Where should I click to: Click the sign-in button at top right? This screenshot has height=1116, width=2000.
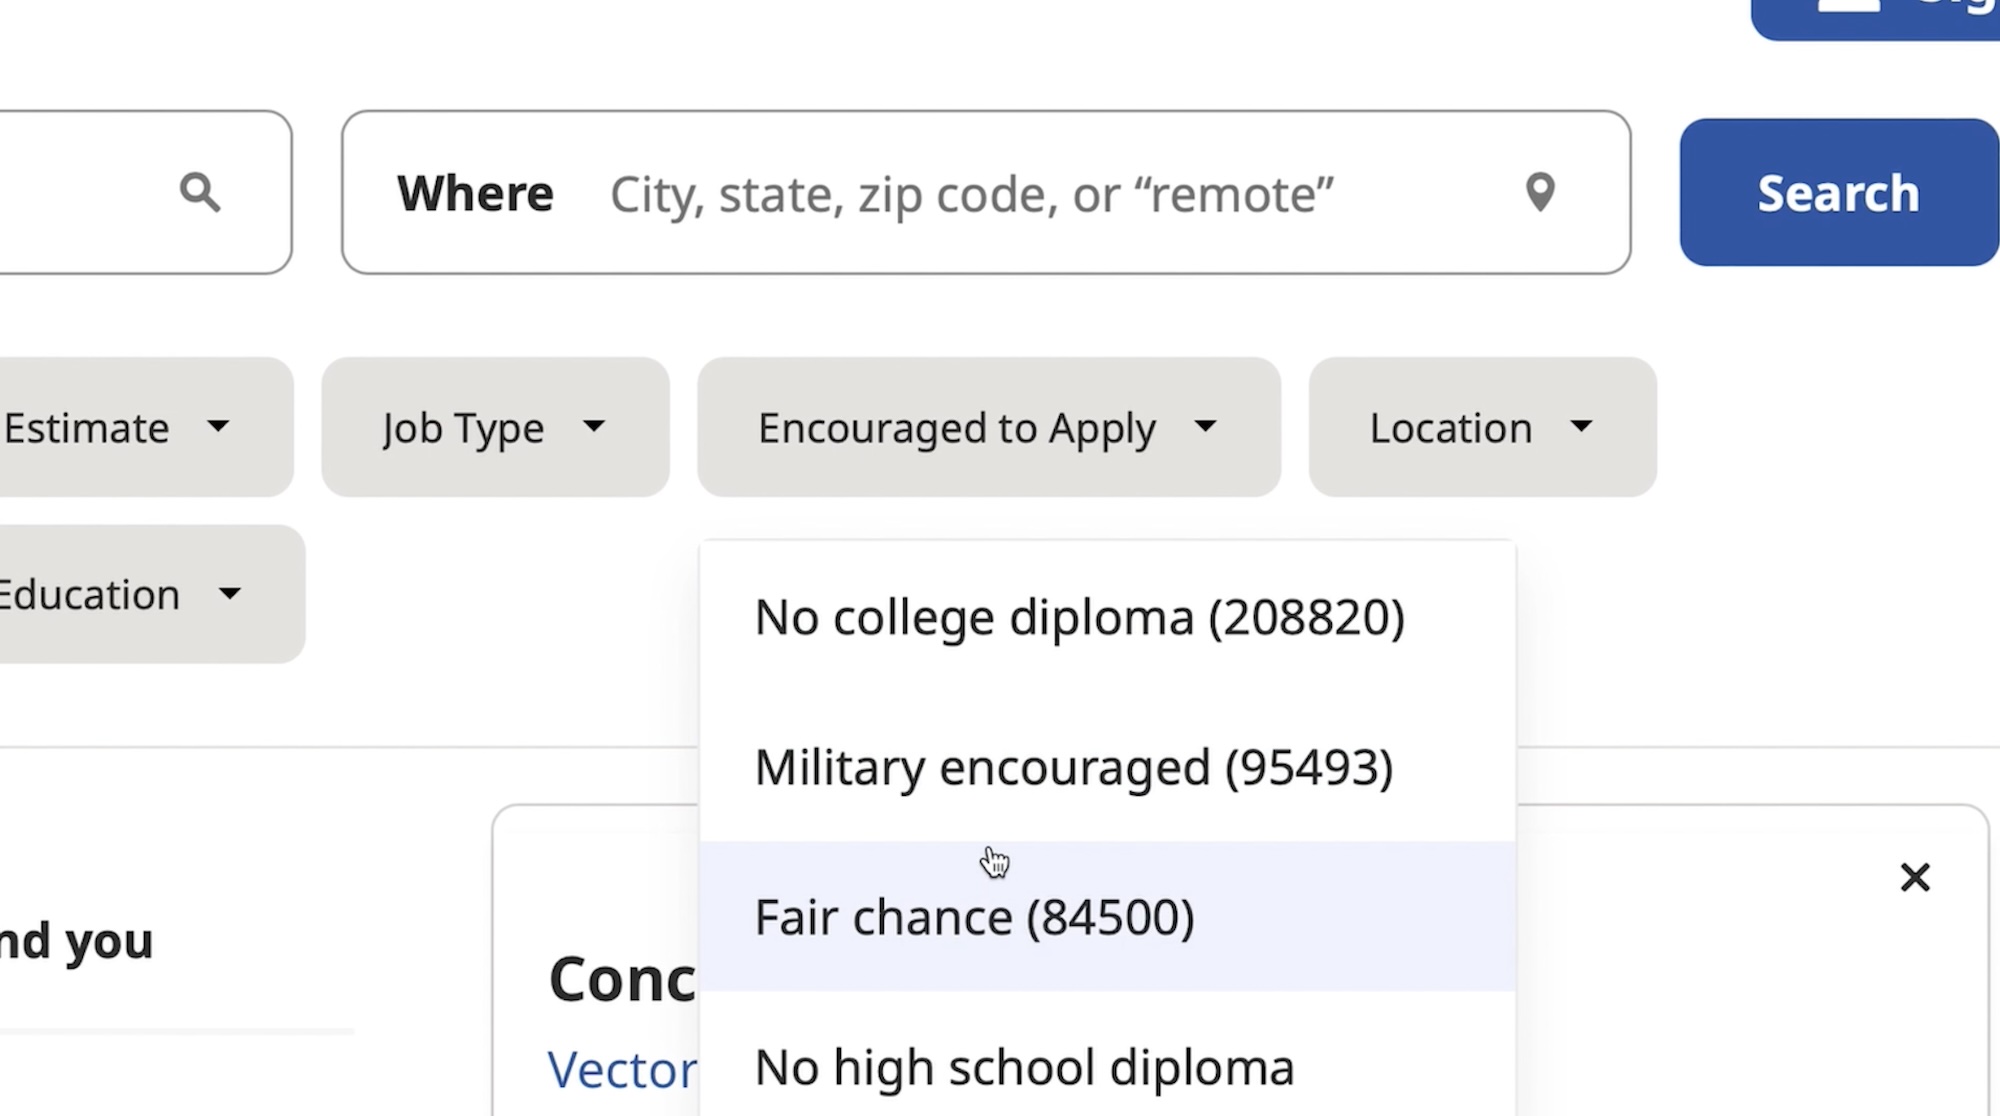1876,15
